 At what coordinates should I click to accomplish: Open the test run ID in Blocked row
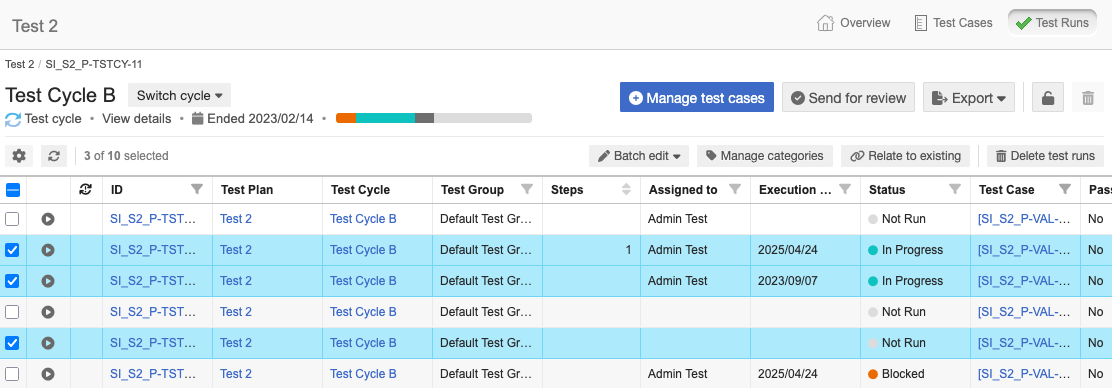(x=153, y=374)
